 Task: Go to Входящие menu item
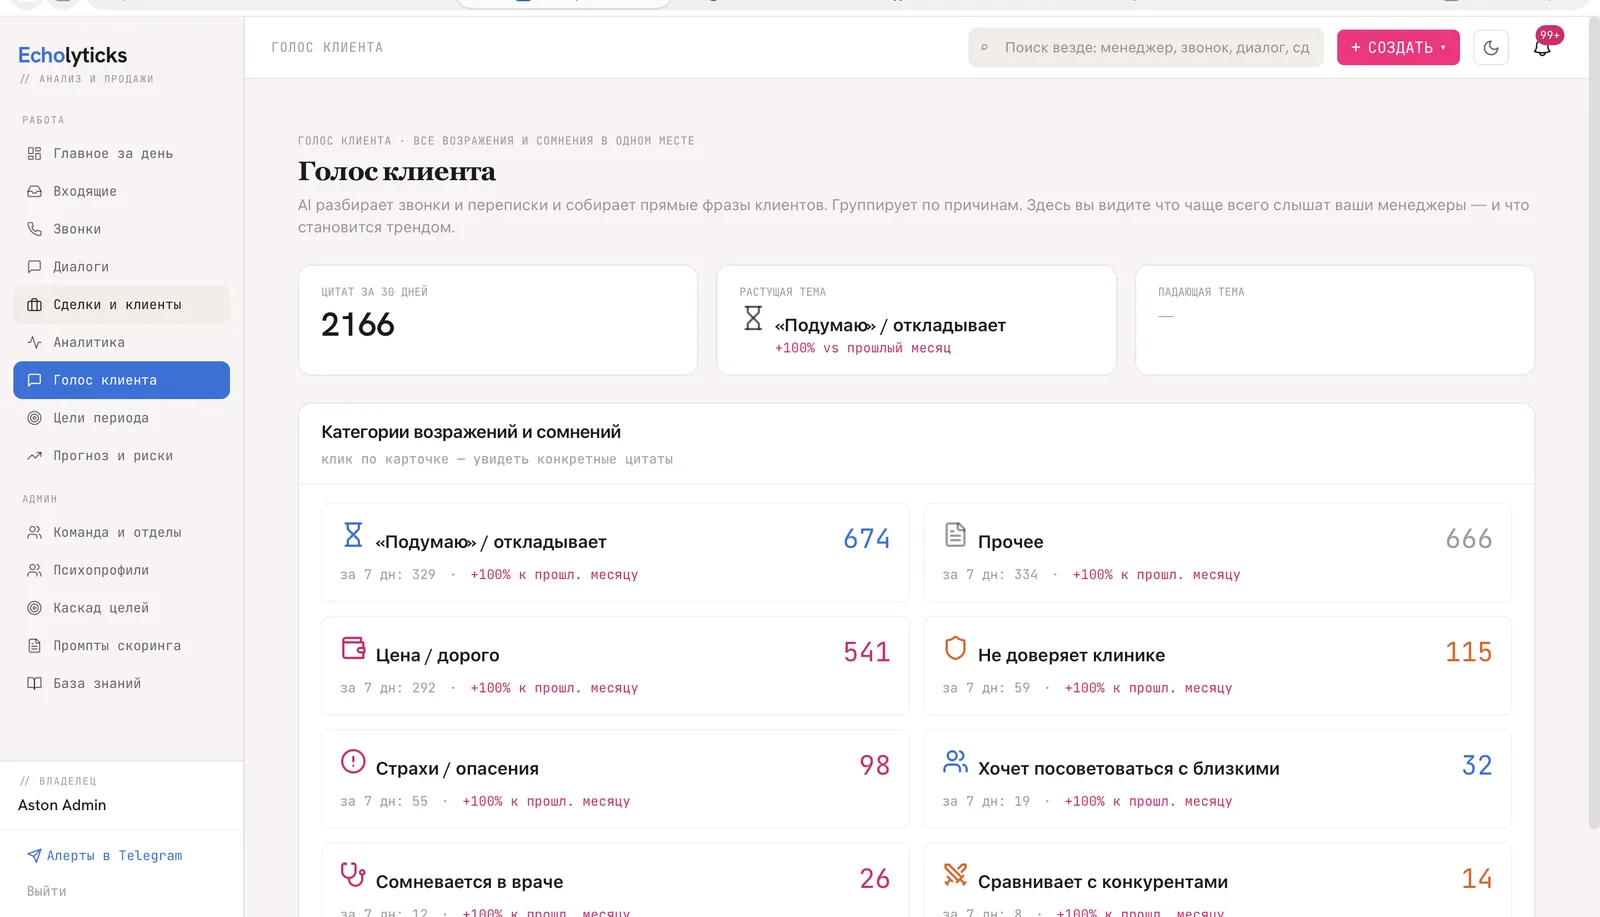(121, 191)
